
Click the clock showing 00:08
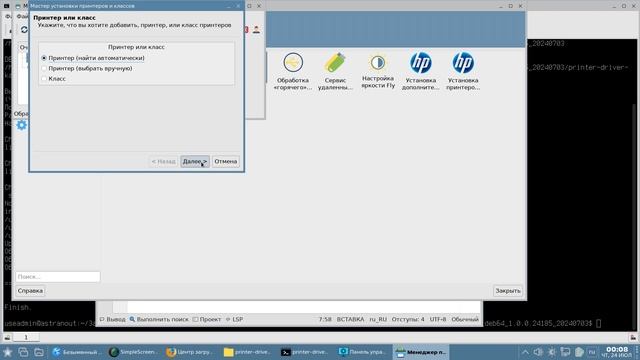coord(617,352)
